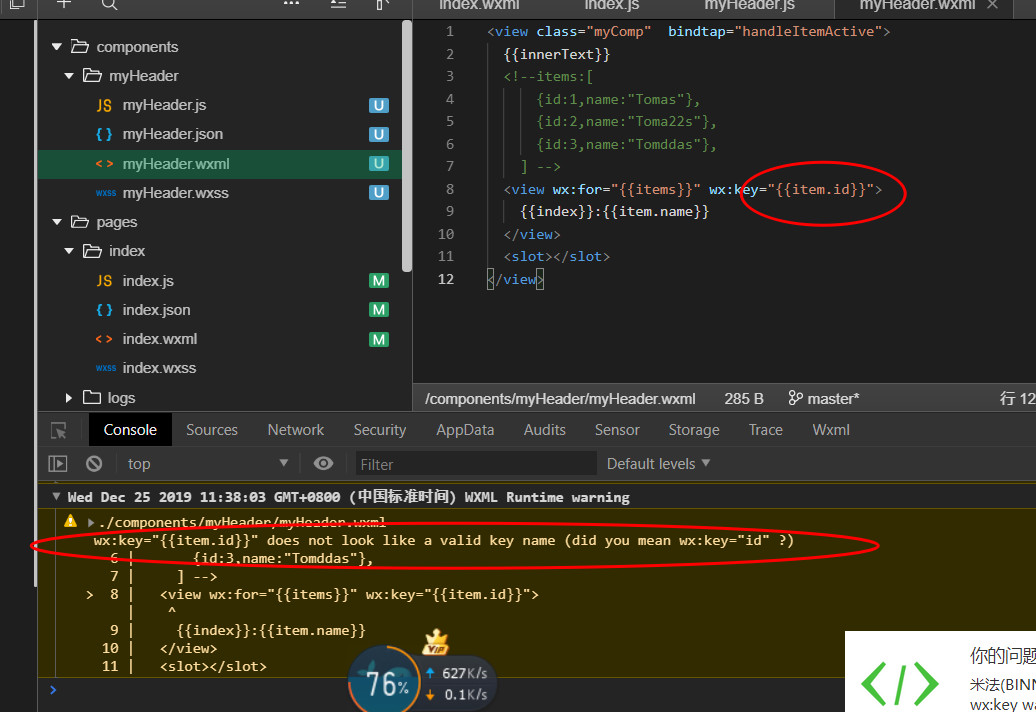Click the myHeader.js JS file icon
This screenshot has height=712, width=1036.
104,106
